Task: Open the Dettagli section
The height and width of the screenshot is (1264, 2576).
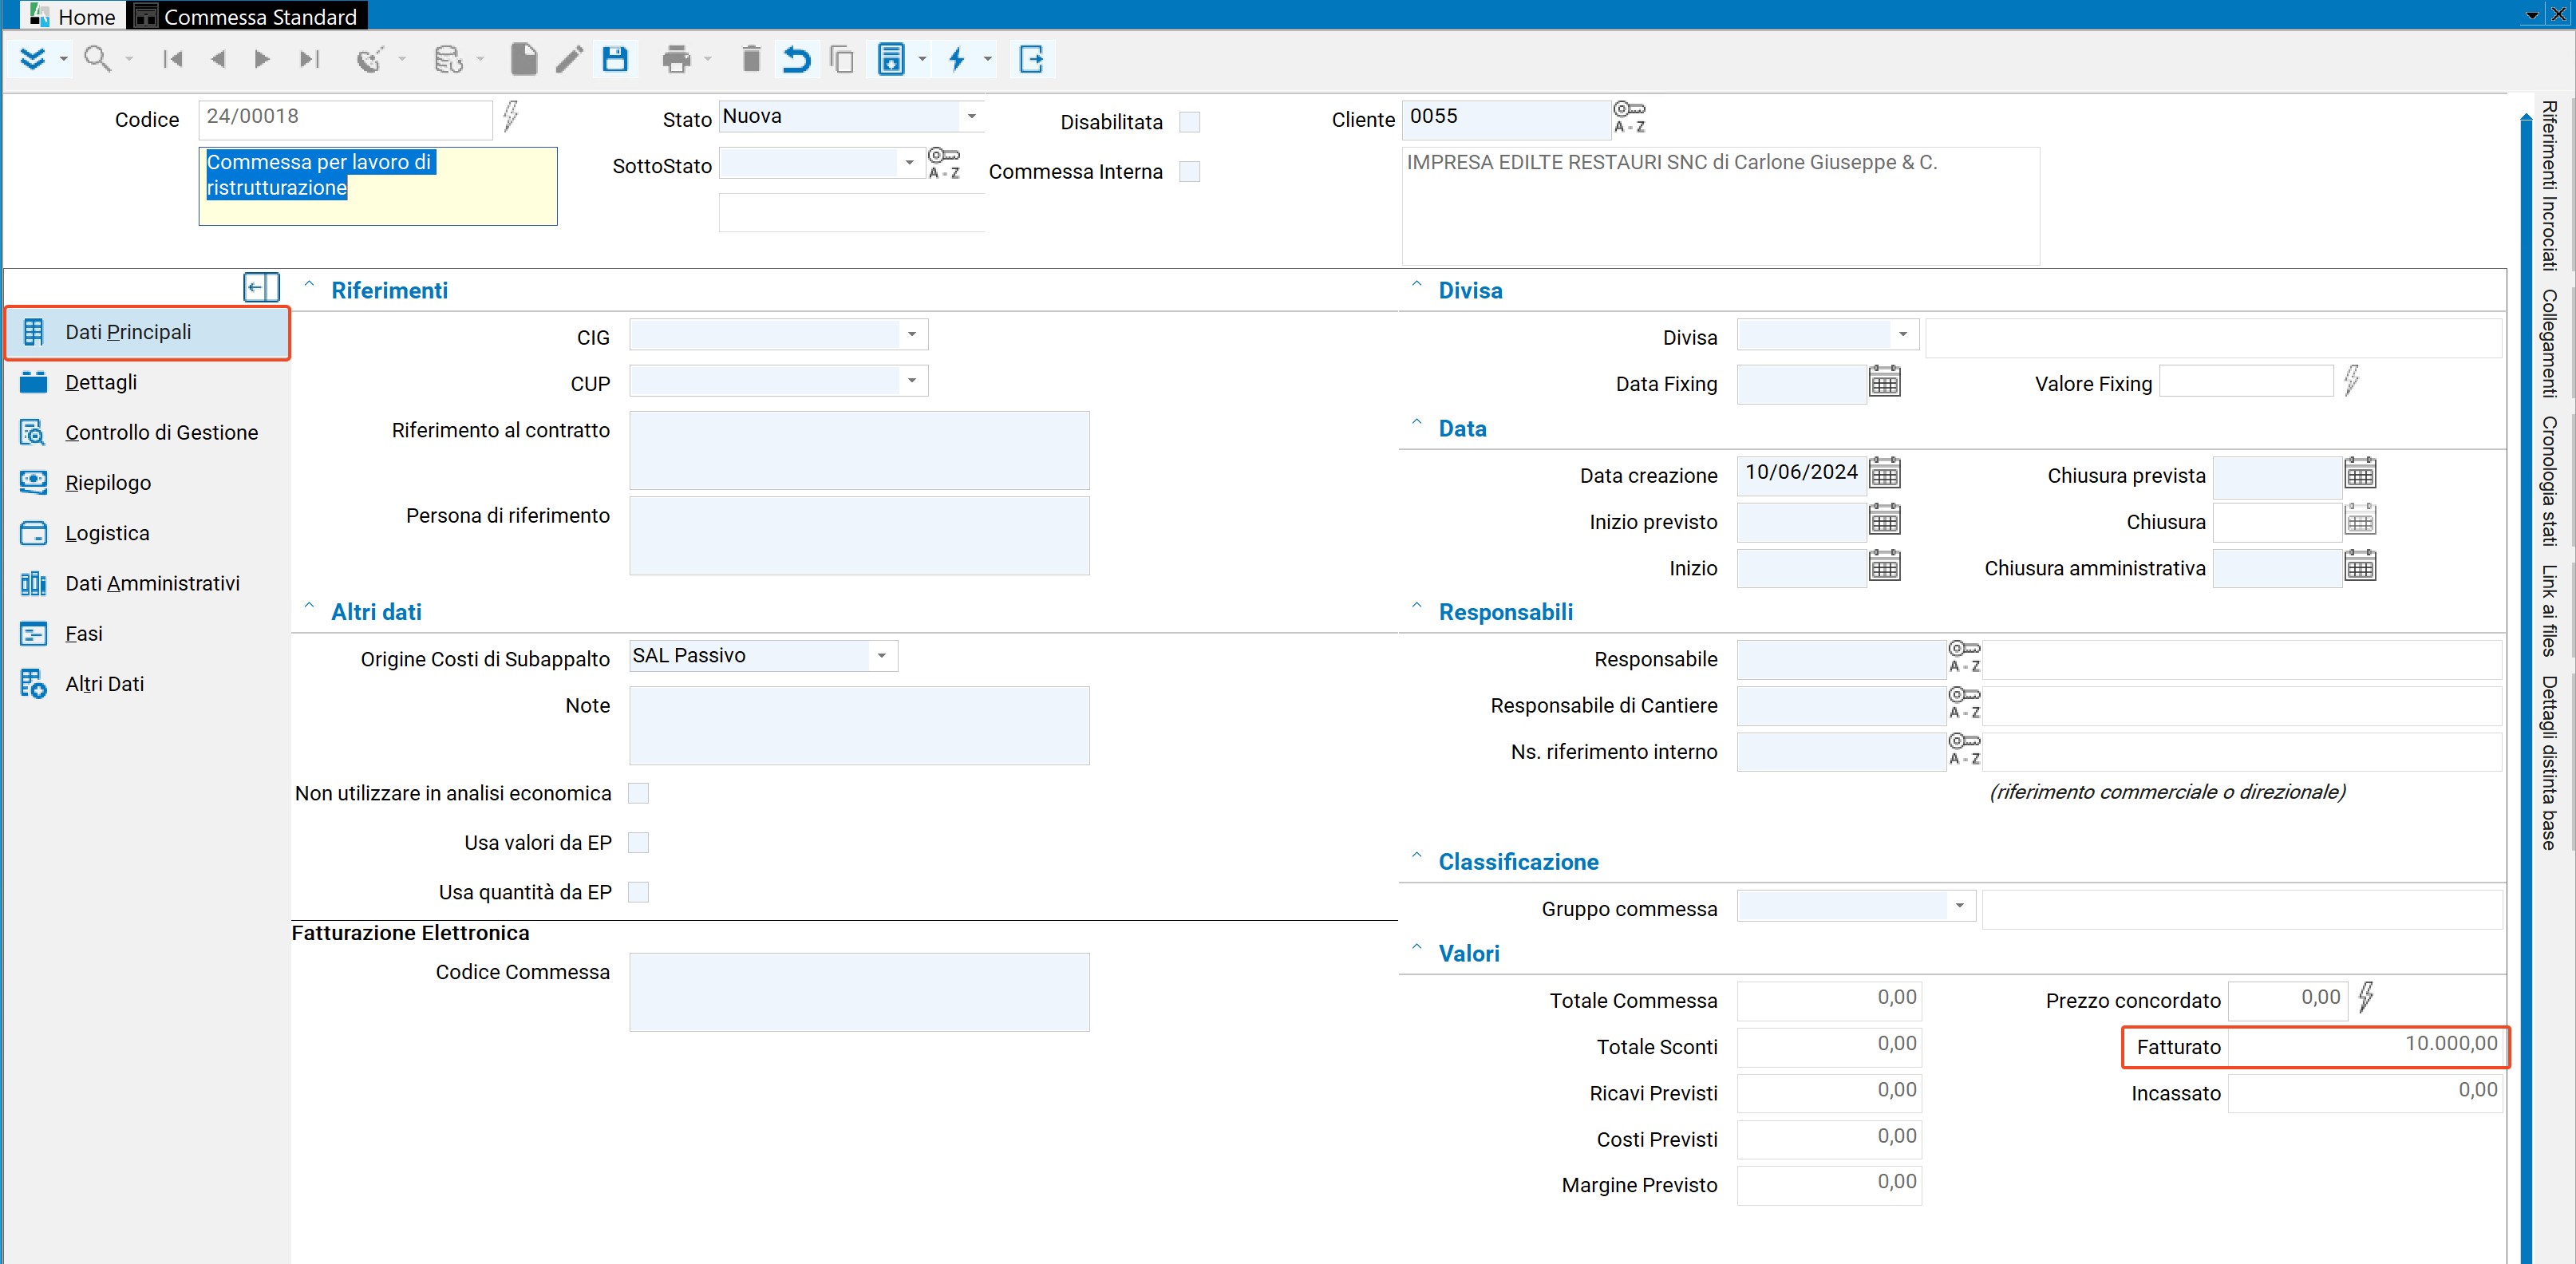Action: pyautogui.click(x=147, y=382)
